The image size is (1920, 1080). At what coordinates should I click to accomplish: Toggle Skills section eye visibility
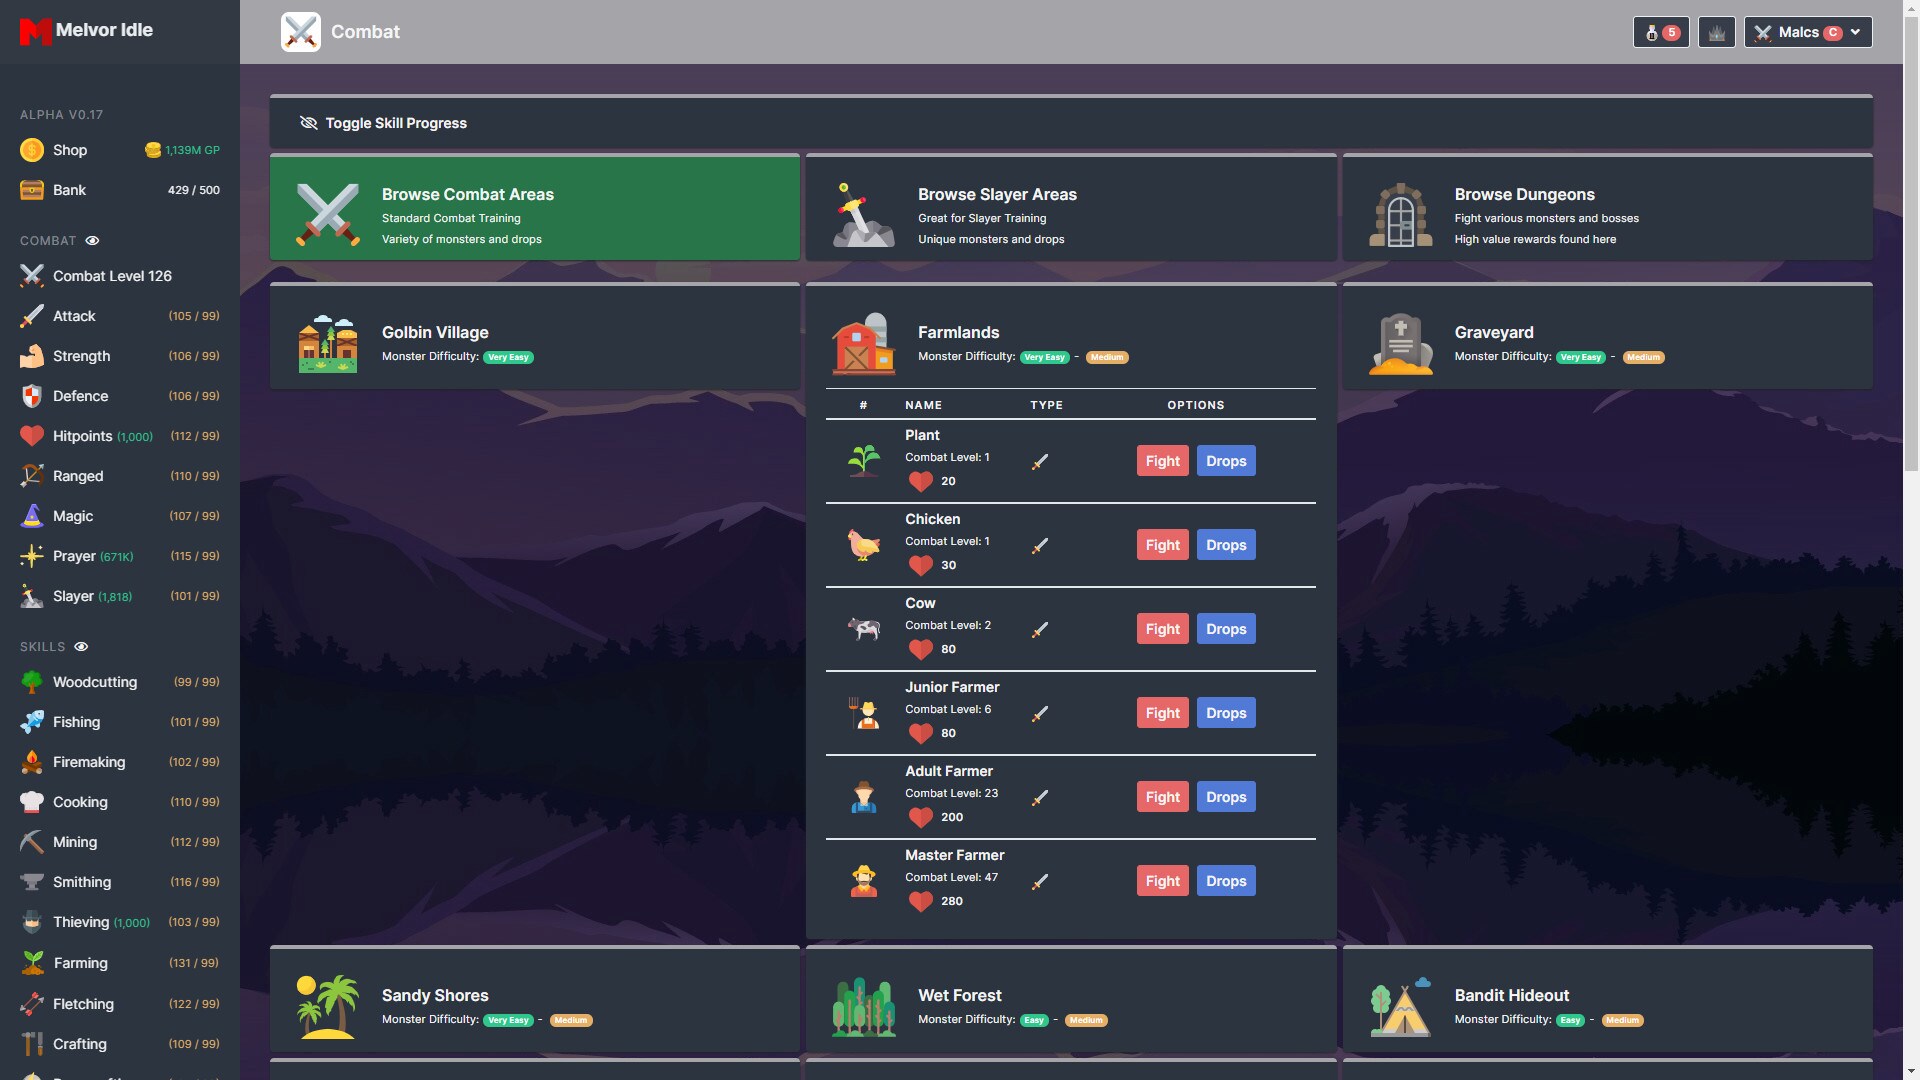(x=81, y=647)
